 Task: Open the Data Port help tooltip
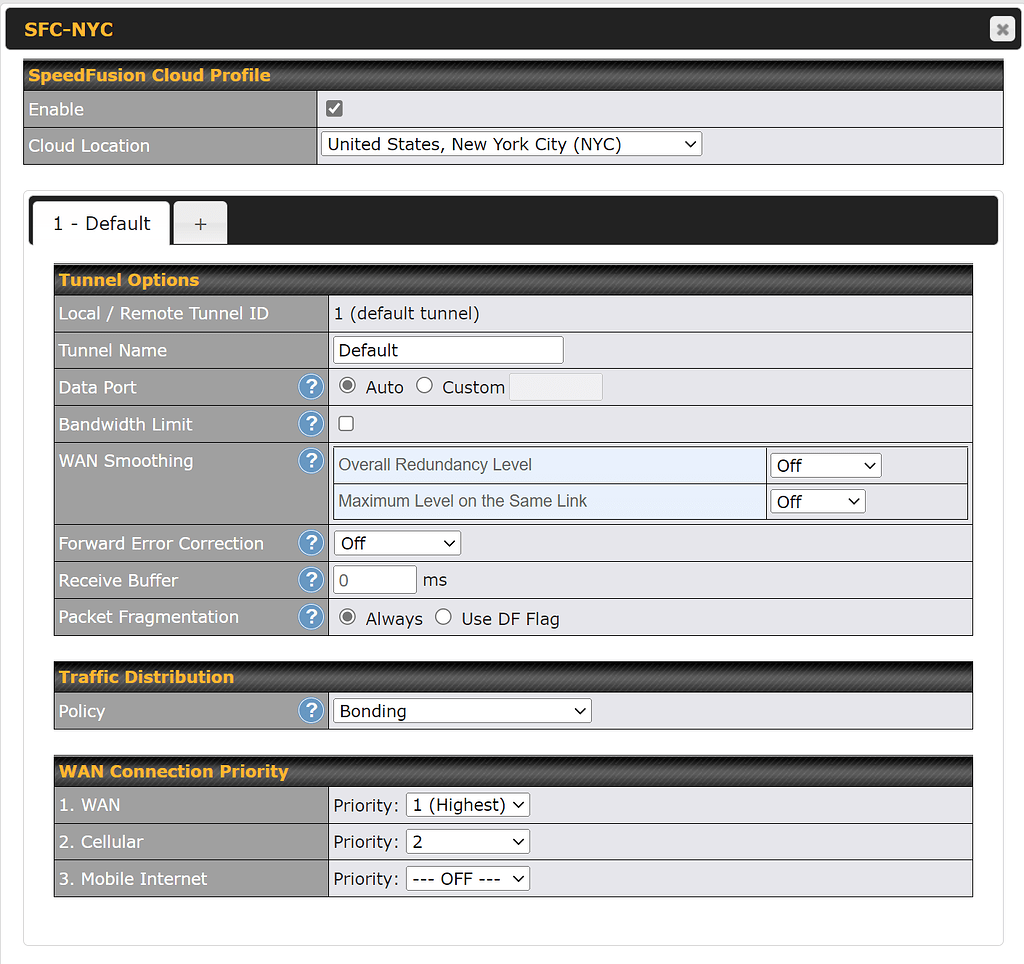[x=311, y=386]
